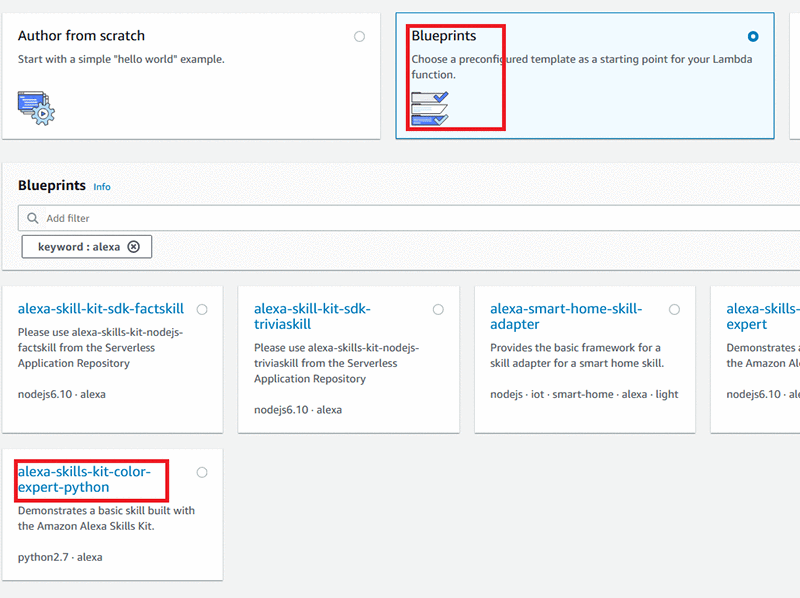Click 'nodejs · iot · smart-home · alexa · light' tags
The height and width of the screenshot is (598, 800).
point(584,394)
